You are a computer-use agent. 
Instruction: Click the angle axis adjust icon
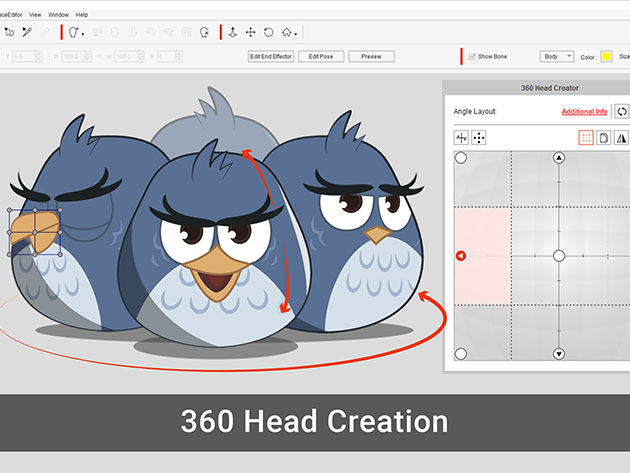pyautogui.click(x=461, y=138)
